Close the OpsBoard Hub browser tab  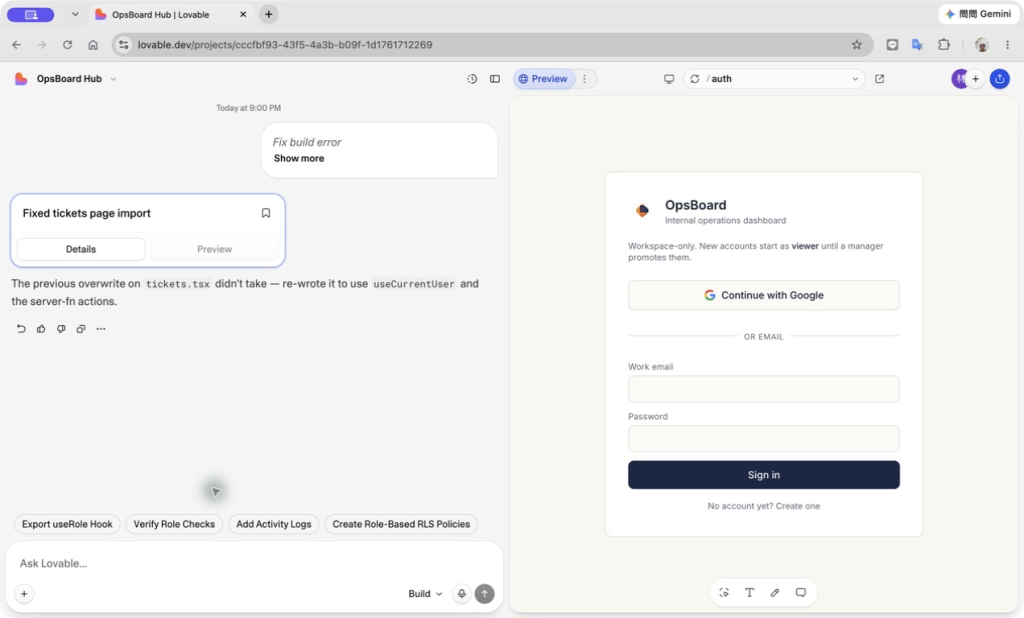243,14
